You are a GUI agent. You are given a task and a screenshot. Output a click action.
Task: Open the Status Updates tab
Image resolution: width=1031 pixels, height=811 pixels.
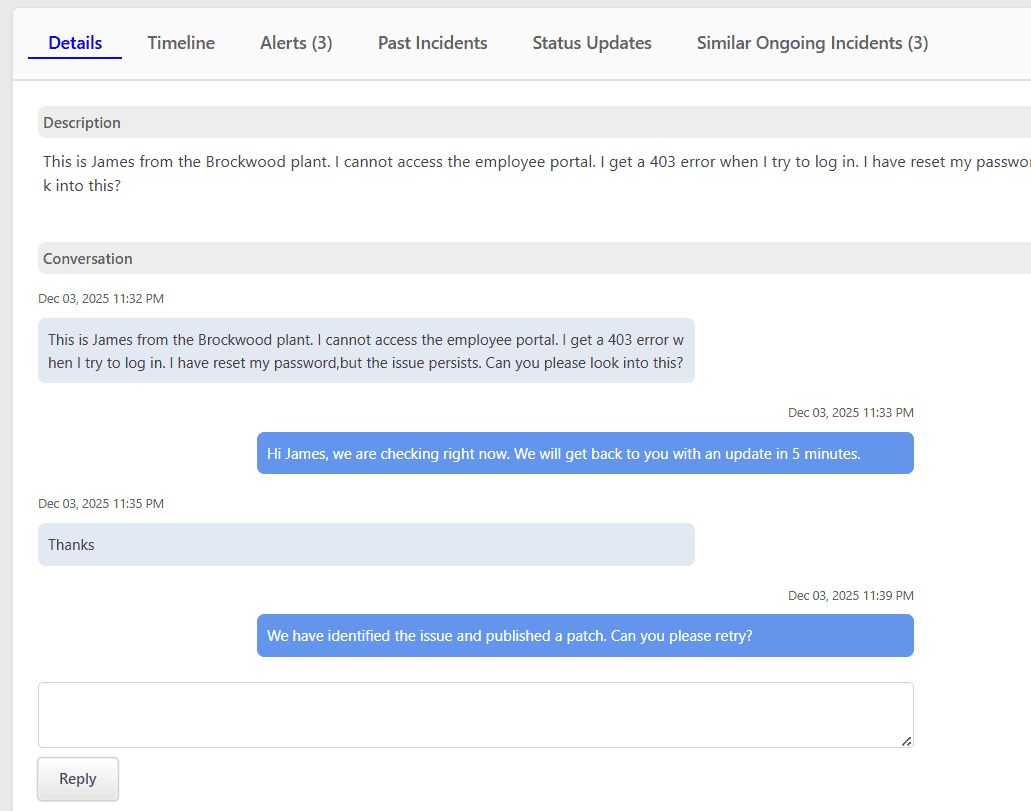tap(591, 43)
